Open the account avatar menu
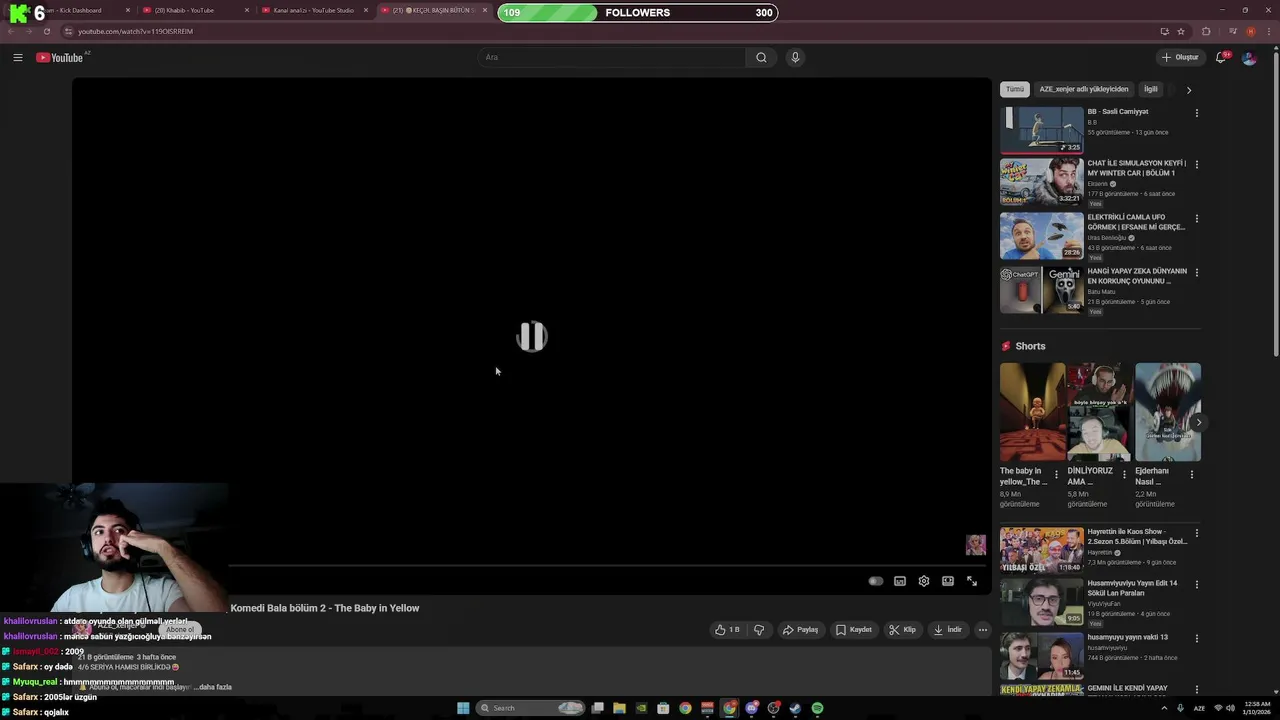The width and height of the screenshot is (1280, 720). [x=1249, y=57]
